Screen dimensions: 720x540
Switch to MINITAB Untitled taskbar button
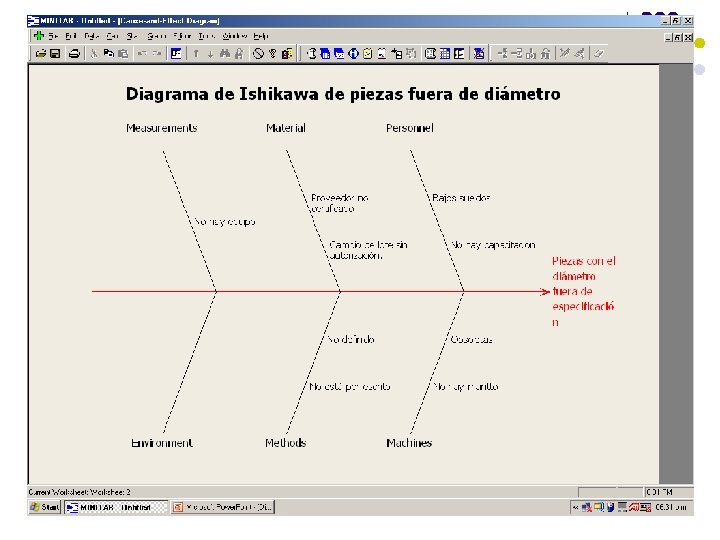(x=116, y=507)
